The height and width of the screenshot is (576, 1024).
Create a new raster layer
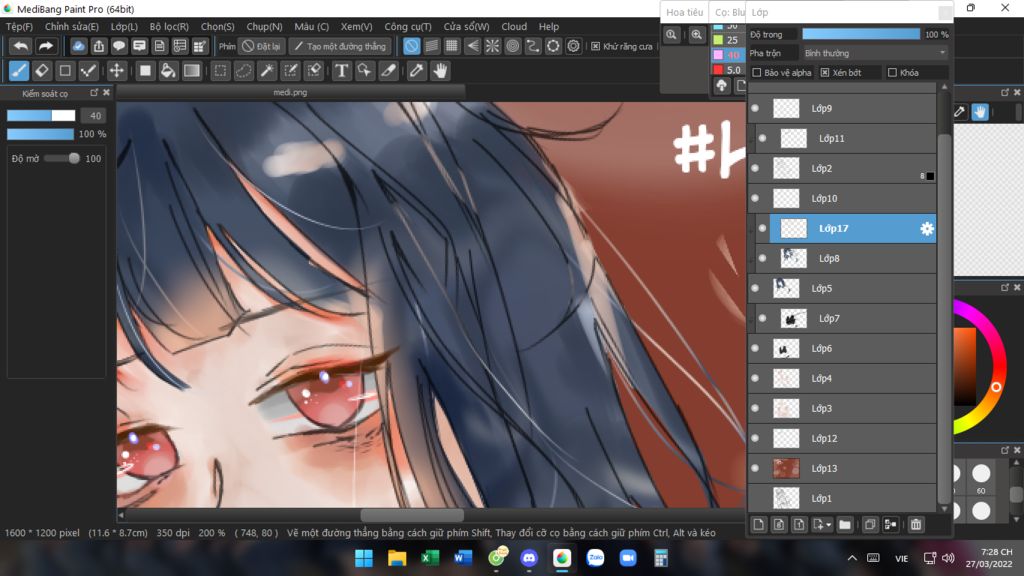[758, 524]
